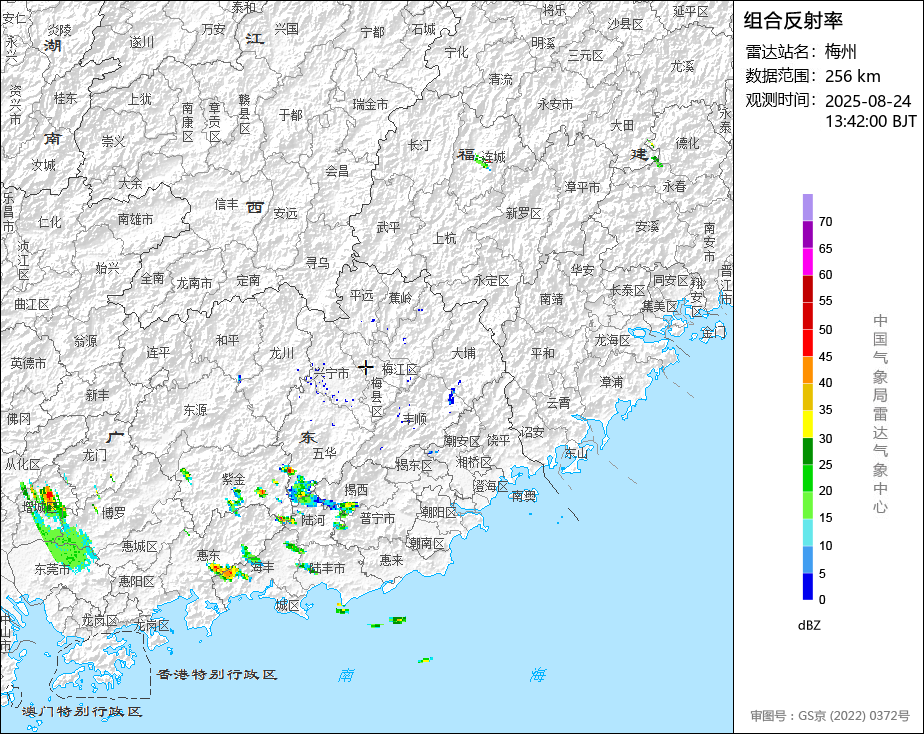Viewport: 924px width, 734px height.
Task: Select the 惠阳区 map label
Action: tap(136, 581)
